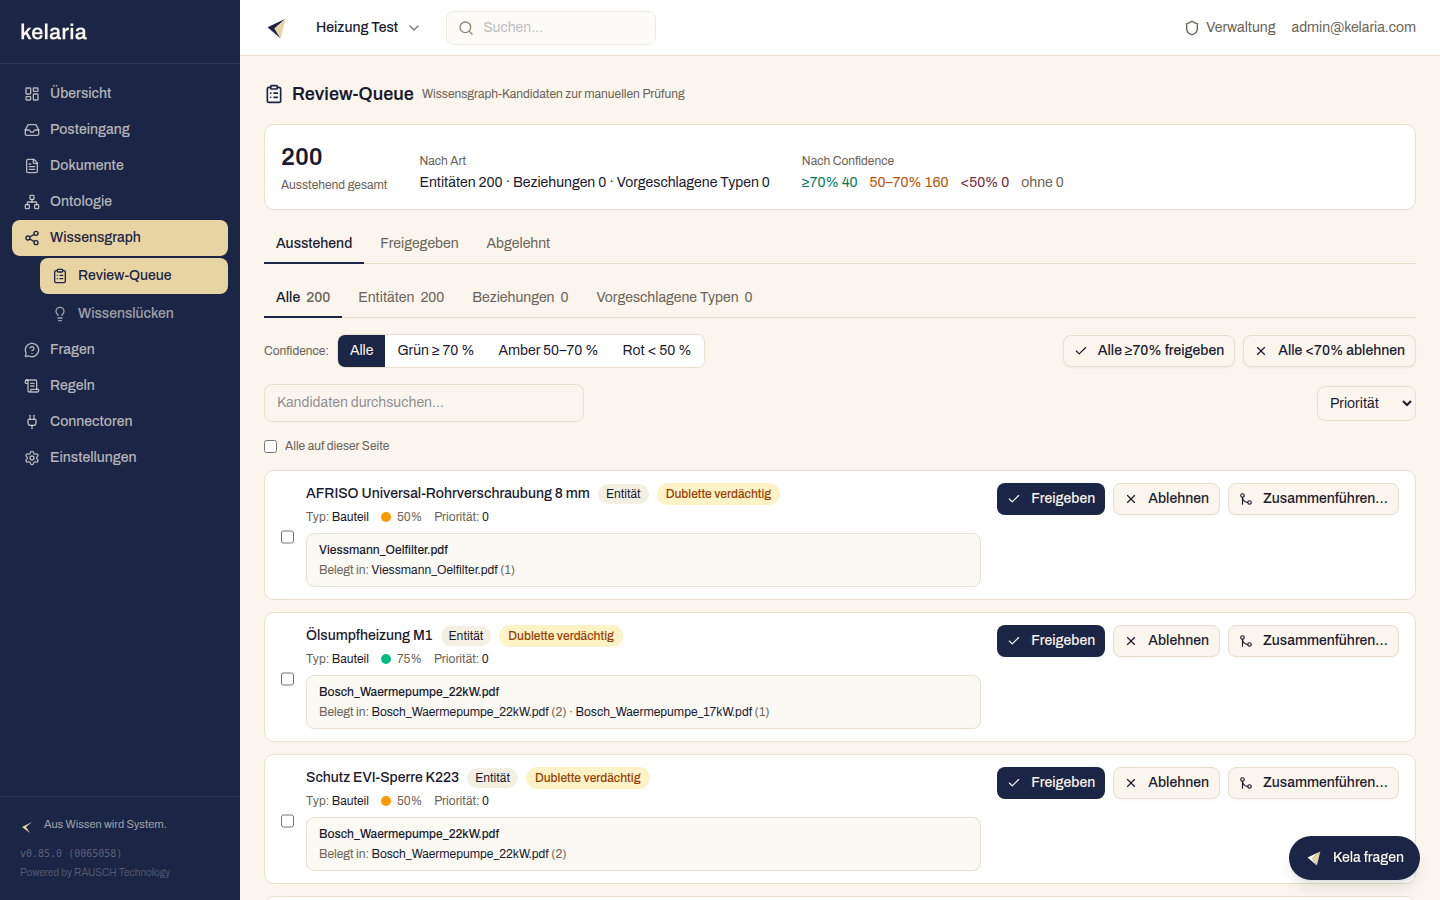Open the Heizung Test workspace dropdown
Image resolution: width=1440 pixels, height=900 pixels.
[x=367, y=28]
